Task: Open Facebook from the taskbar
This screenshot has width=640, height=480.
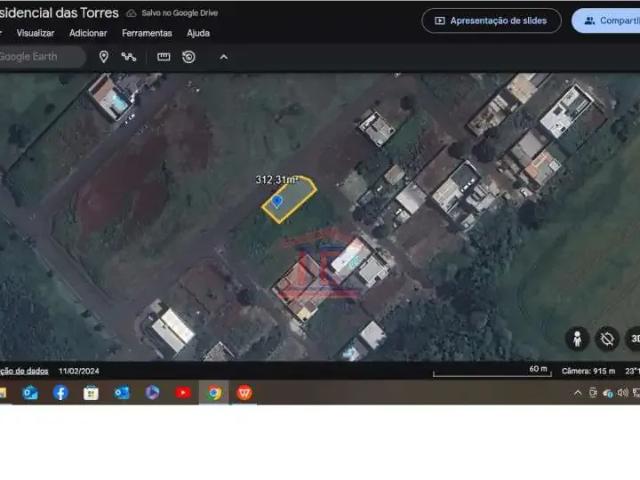Action: [x=60, y=393]
